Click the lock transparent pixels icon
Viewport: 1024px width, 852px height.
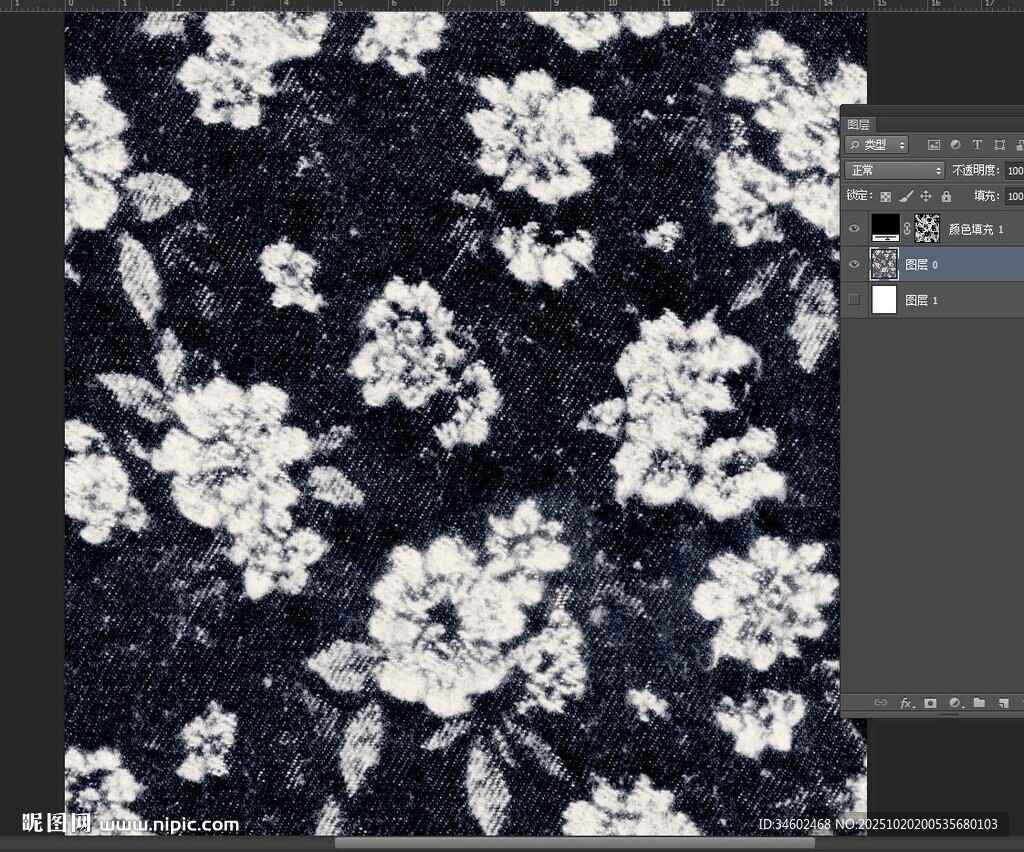[x=885, y=197]
